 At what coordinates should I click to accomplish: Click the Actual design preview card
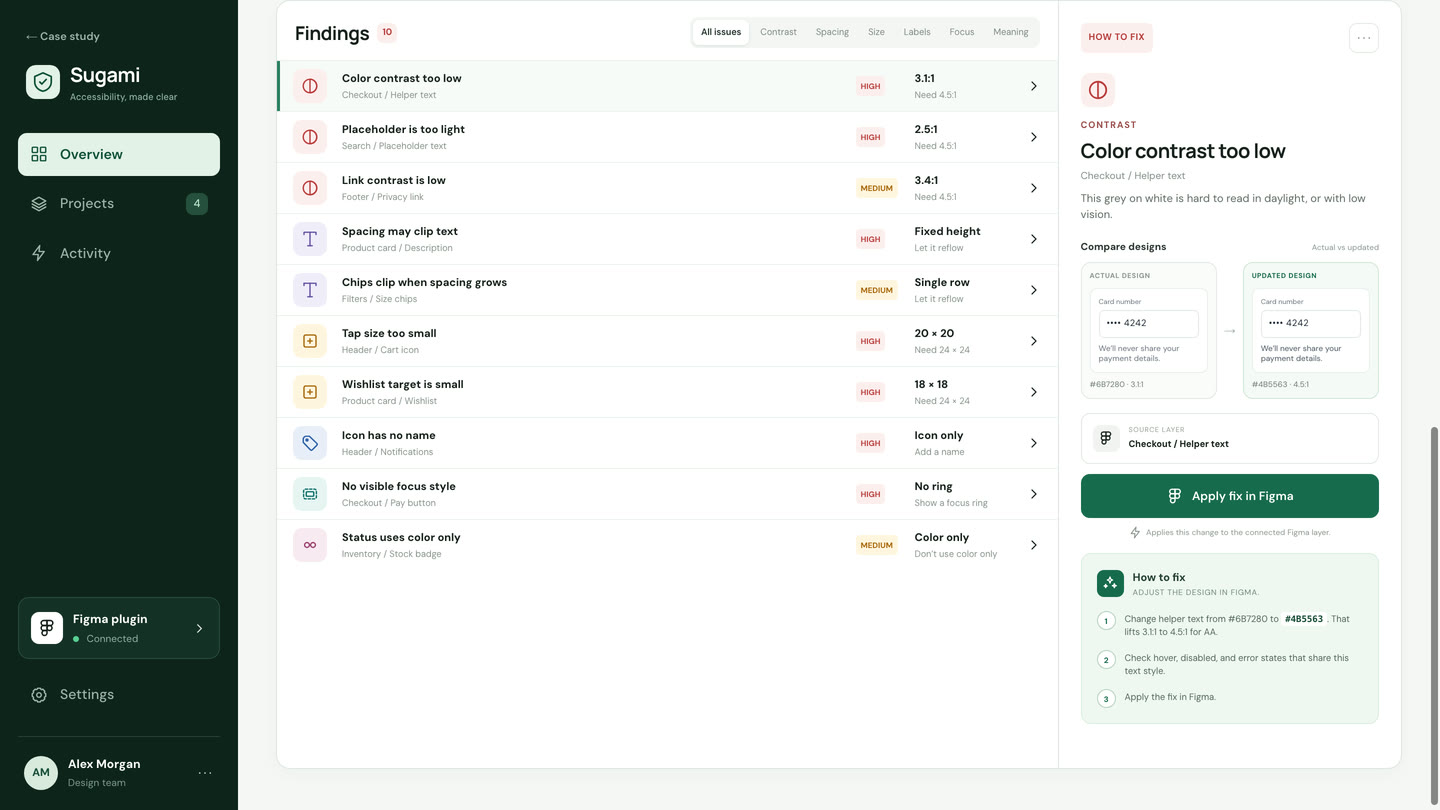click(x=1149, y=330)
